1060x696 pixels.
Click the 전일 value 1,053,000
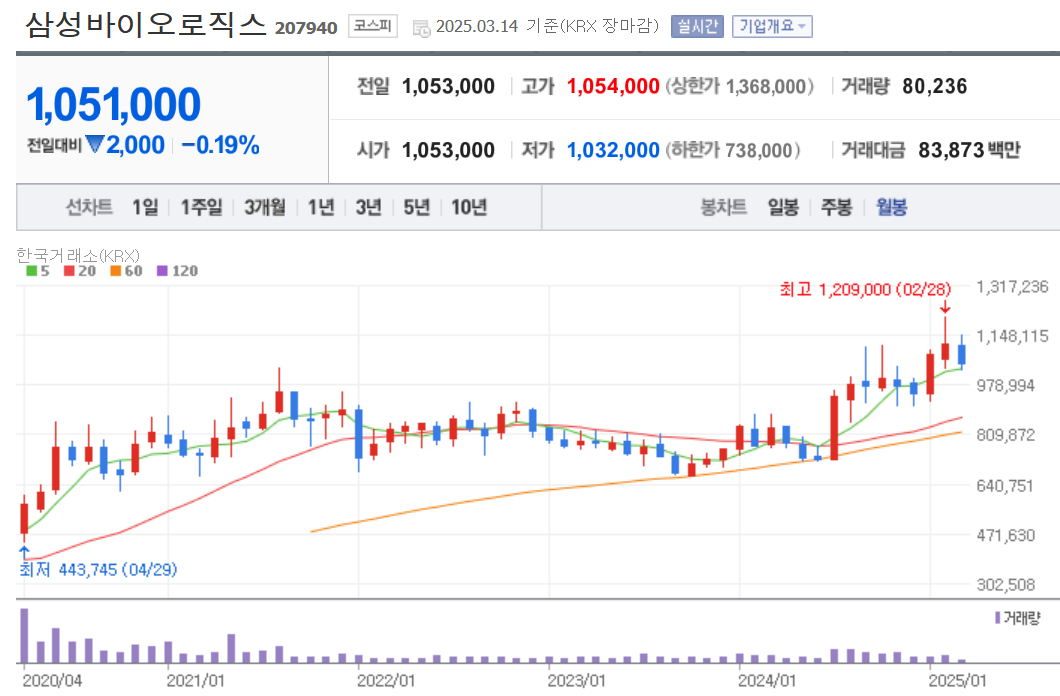(x=448, y=86)
